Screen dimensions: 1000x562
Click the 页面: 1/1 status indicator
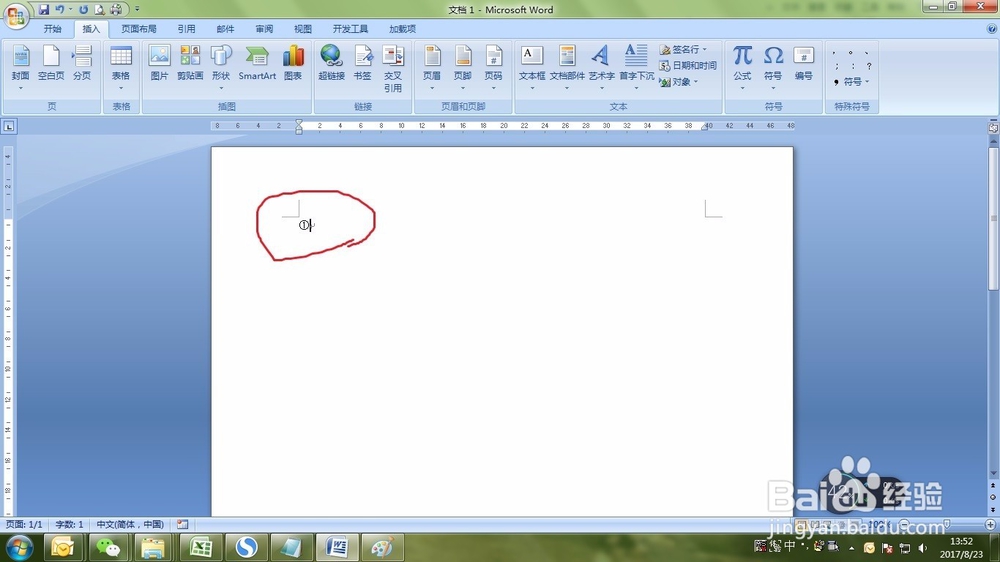24,524
